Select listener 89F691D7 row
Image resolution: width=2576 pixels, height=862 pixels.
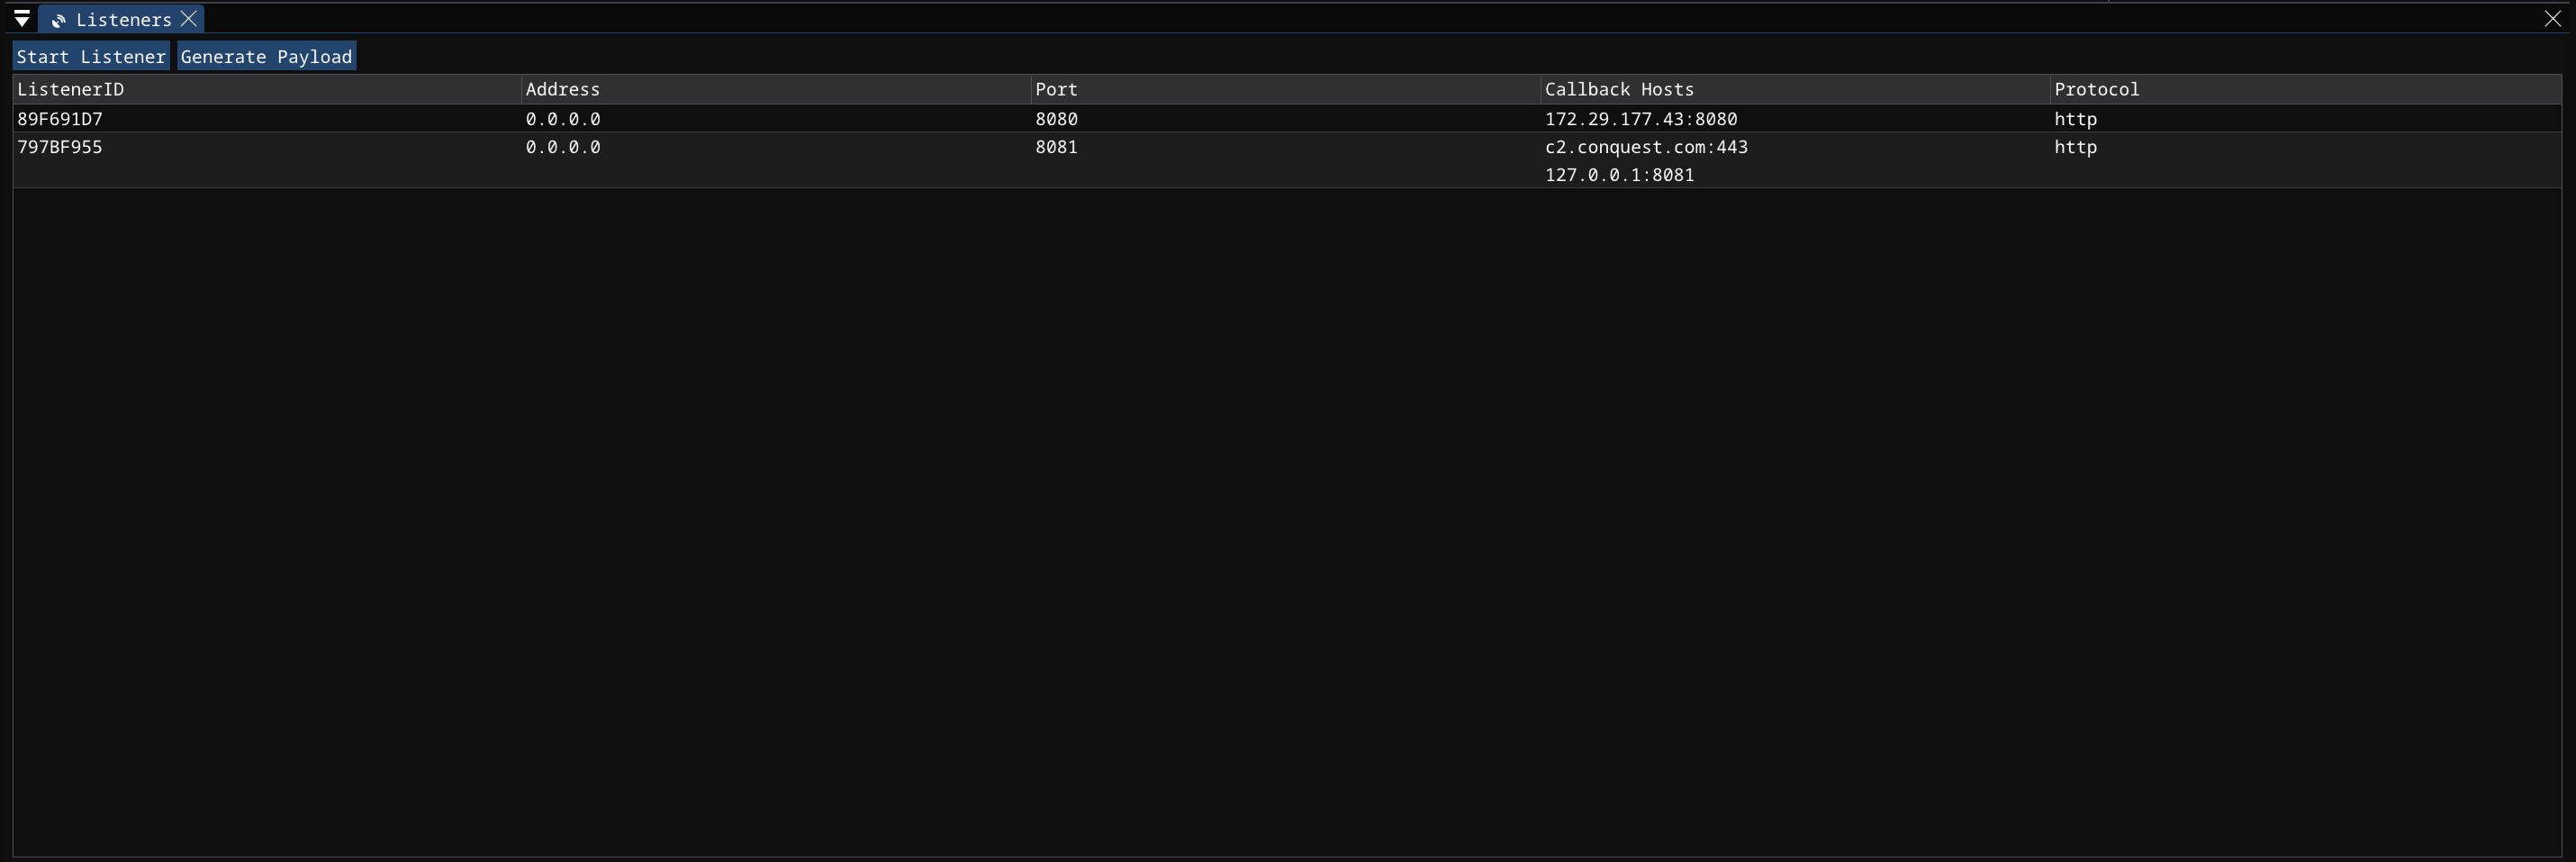pyautogui.click(x=60, y=119)
